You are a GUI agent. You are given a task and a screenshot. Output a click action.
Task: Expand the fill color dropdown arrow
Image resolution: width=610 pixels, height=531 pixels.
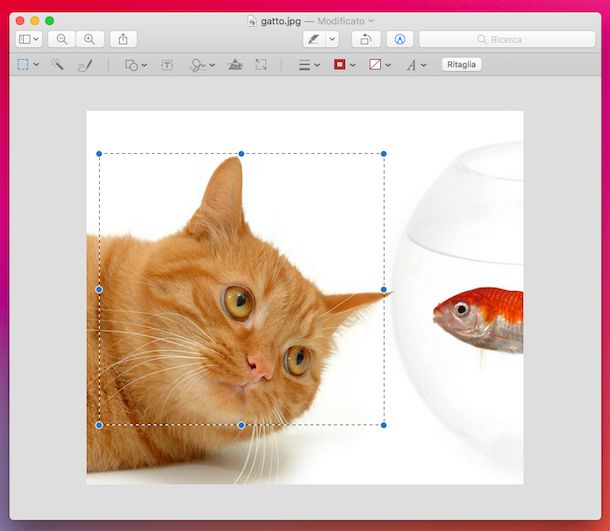tap(388, 65)
